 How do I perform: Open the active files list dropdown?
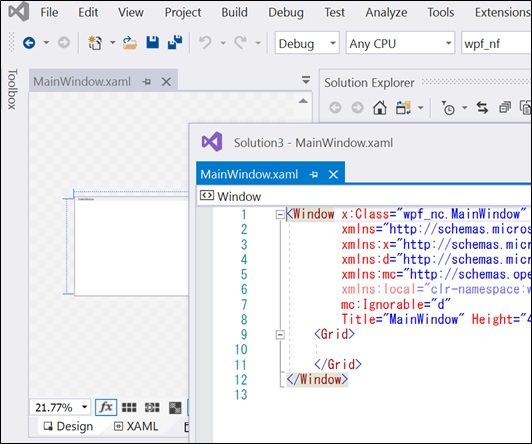306,80
